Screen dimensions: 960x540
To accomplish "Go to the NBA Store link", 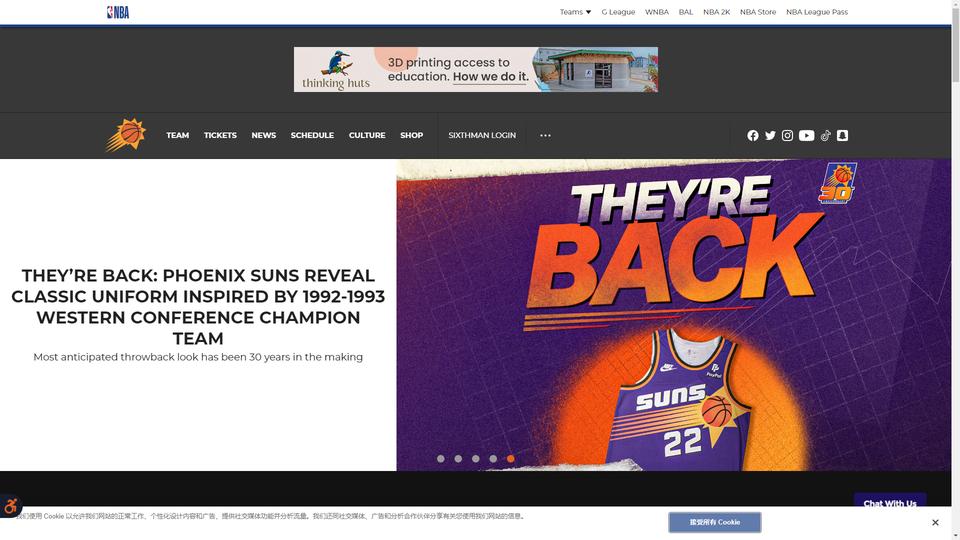I will coord(758,12).
